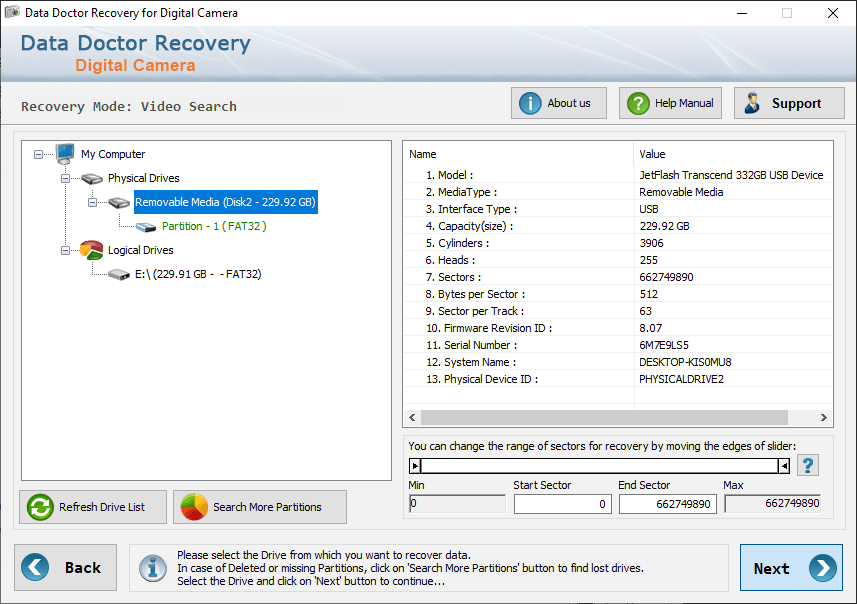Screen dimensions: 857x604
Task: Select the My Computer tree label
Action: [x=113, y=154]
